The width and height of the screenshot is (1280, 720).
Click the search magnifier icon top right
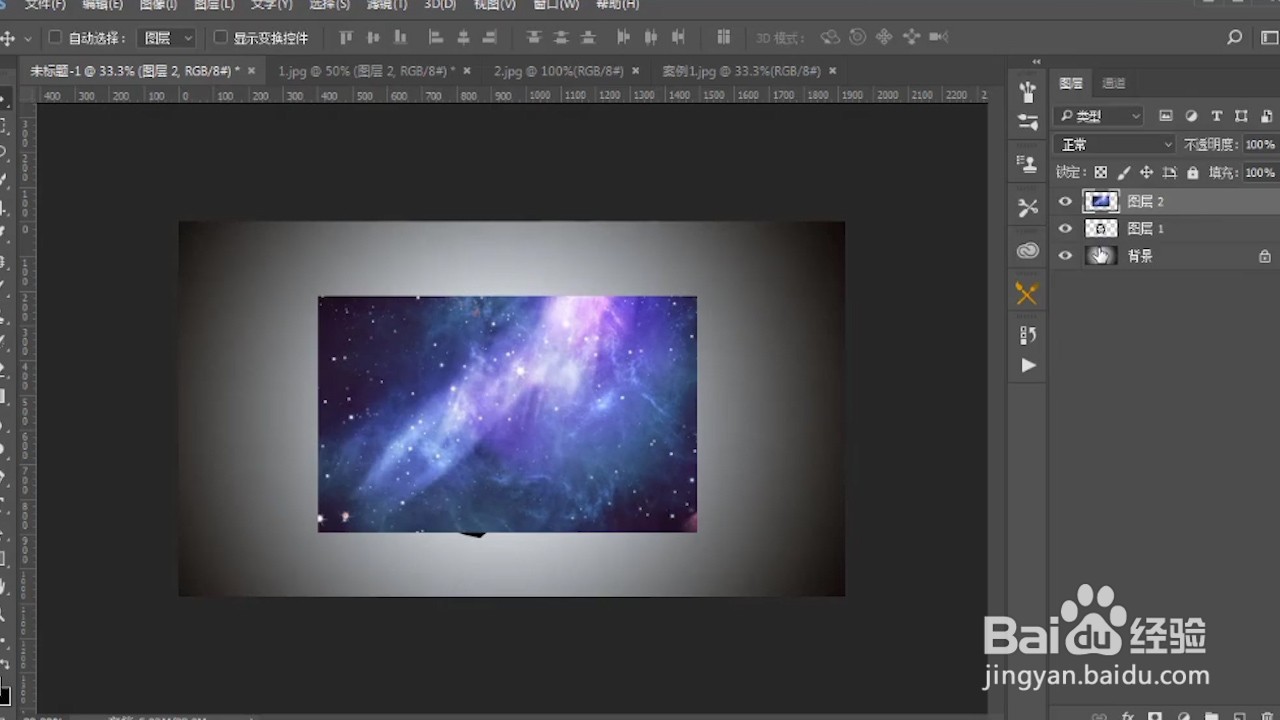(x=1234, y=37)
